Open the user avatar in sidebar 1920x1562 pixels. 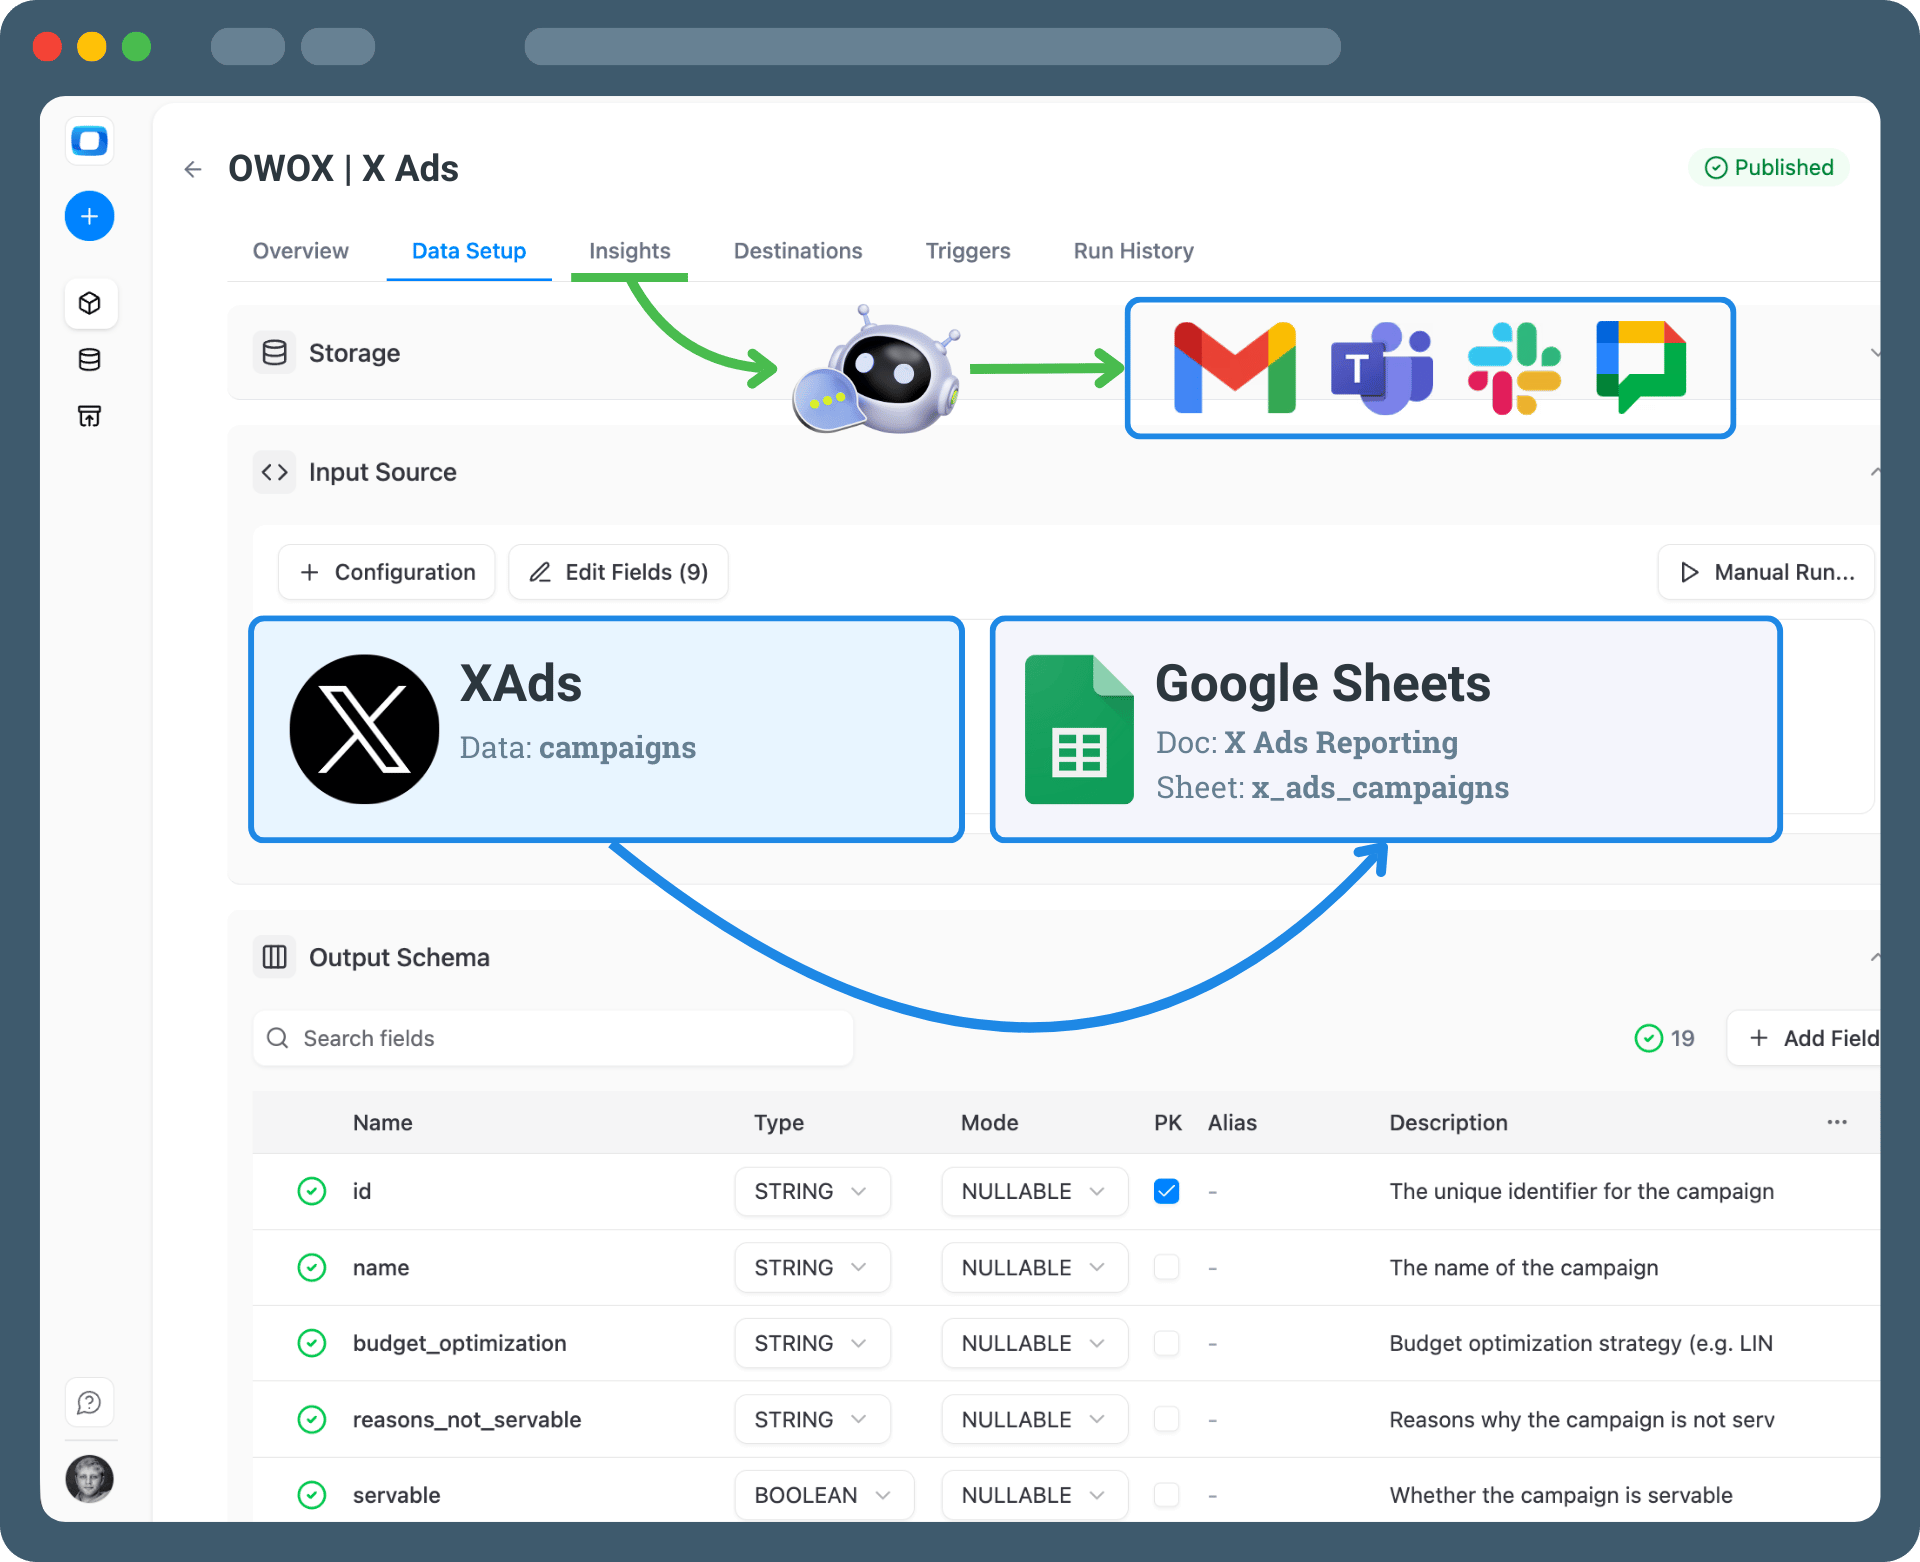coord(90,1478)
